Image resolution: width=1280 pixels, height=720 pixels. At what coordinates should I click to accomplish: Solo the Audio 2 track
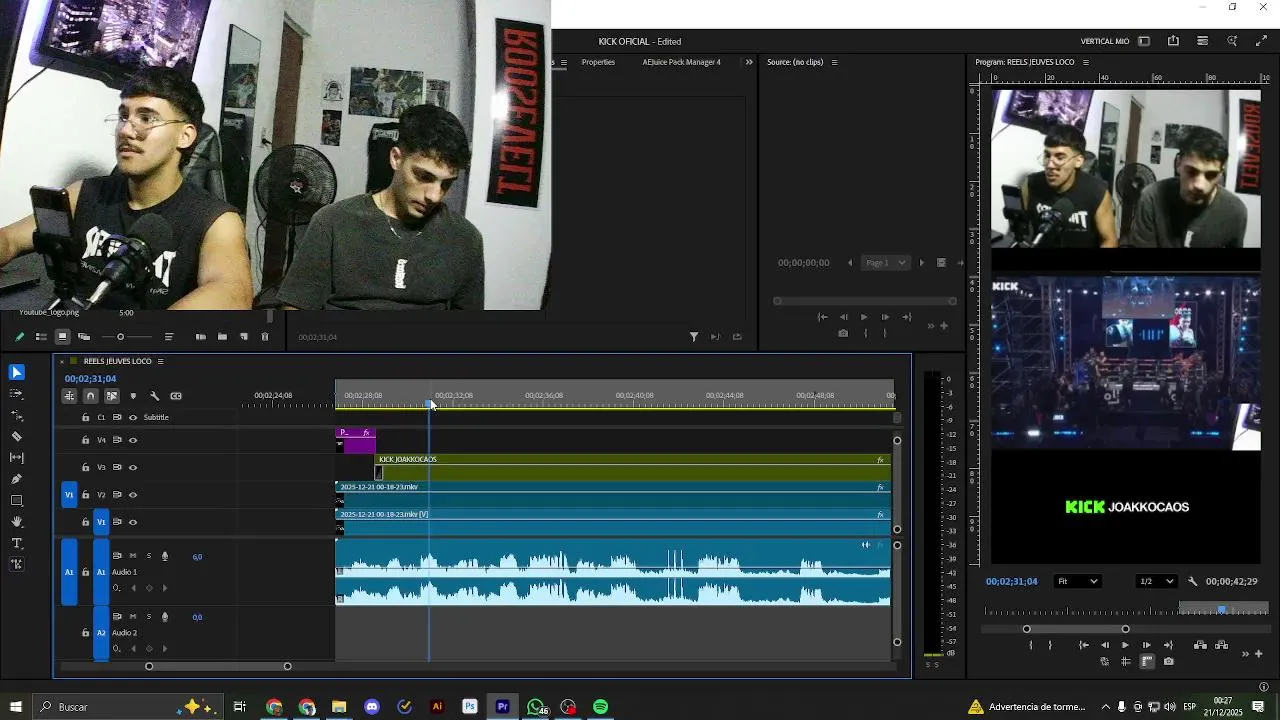point(149,617)
